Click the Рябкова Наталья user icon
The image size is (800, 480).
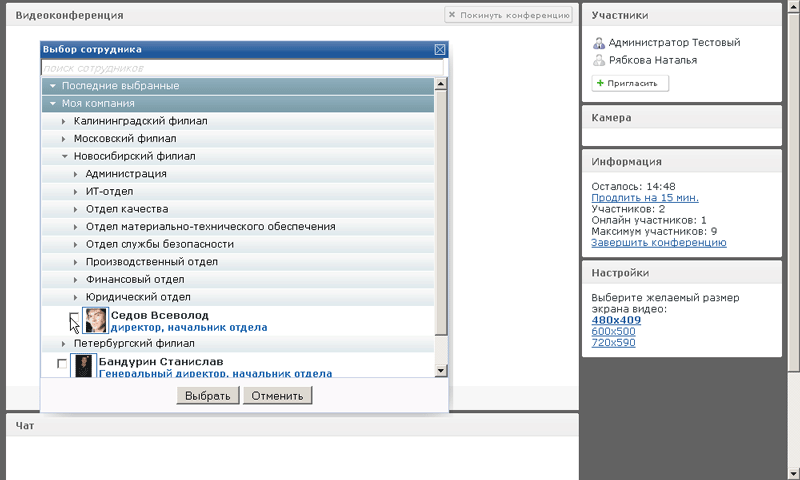598,61
